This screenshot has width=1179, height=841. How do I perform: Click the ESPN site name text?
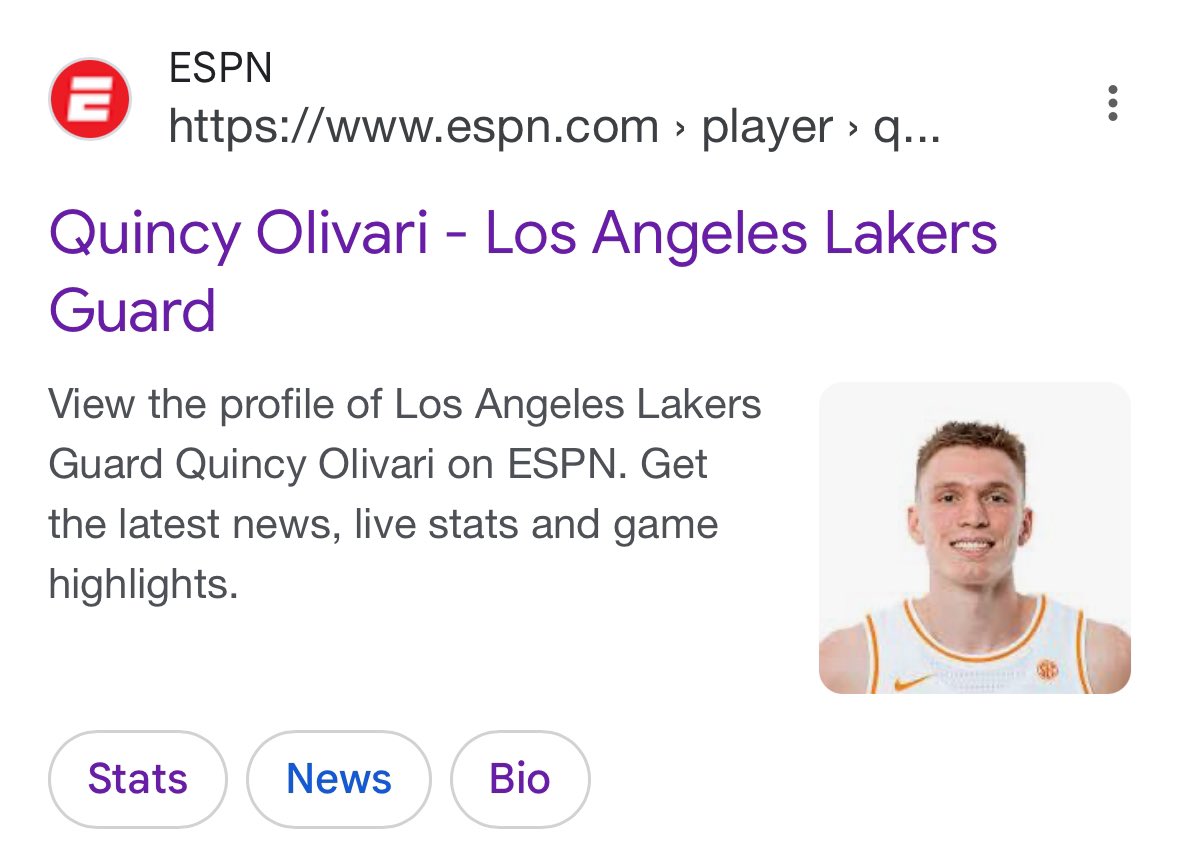click(221, 69)
